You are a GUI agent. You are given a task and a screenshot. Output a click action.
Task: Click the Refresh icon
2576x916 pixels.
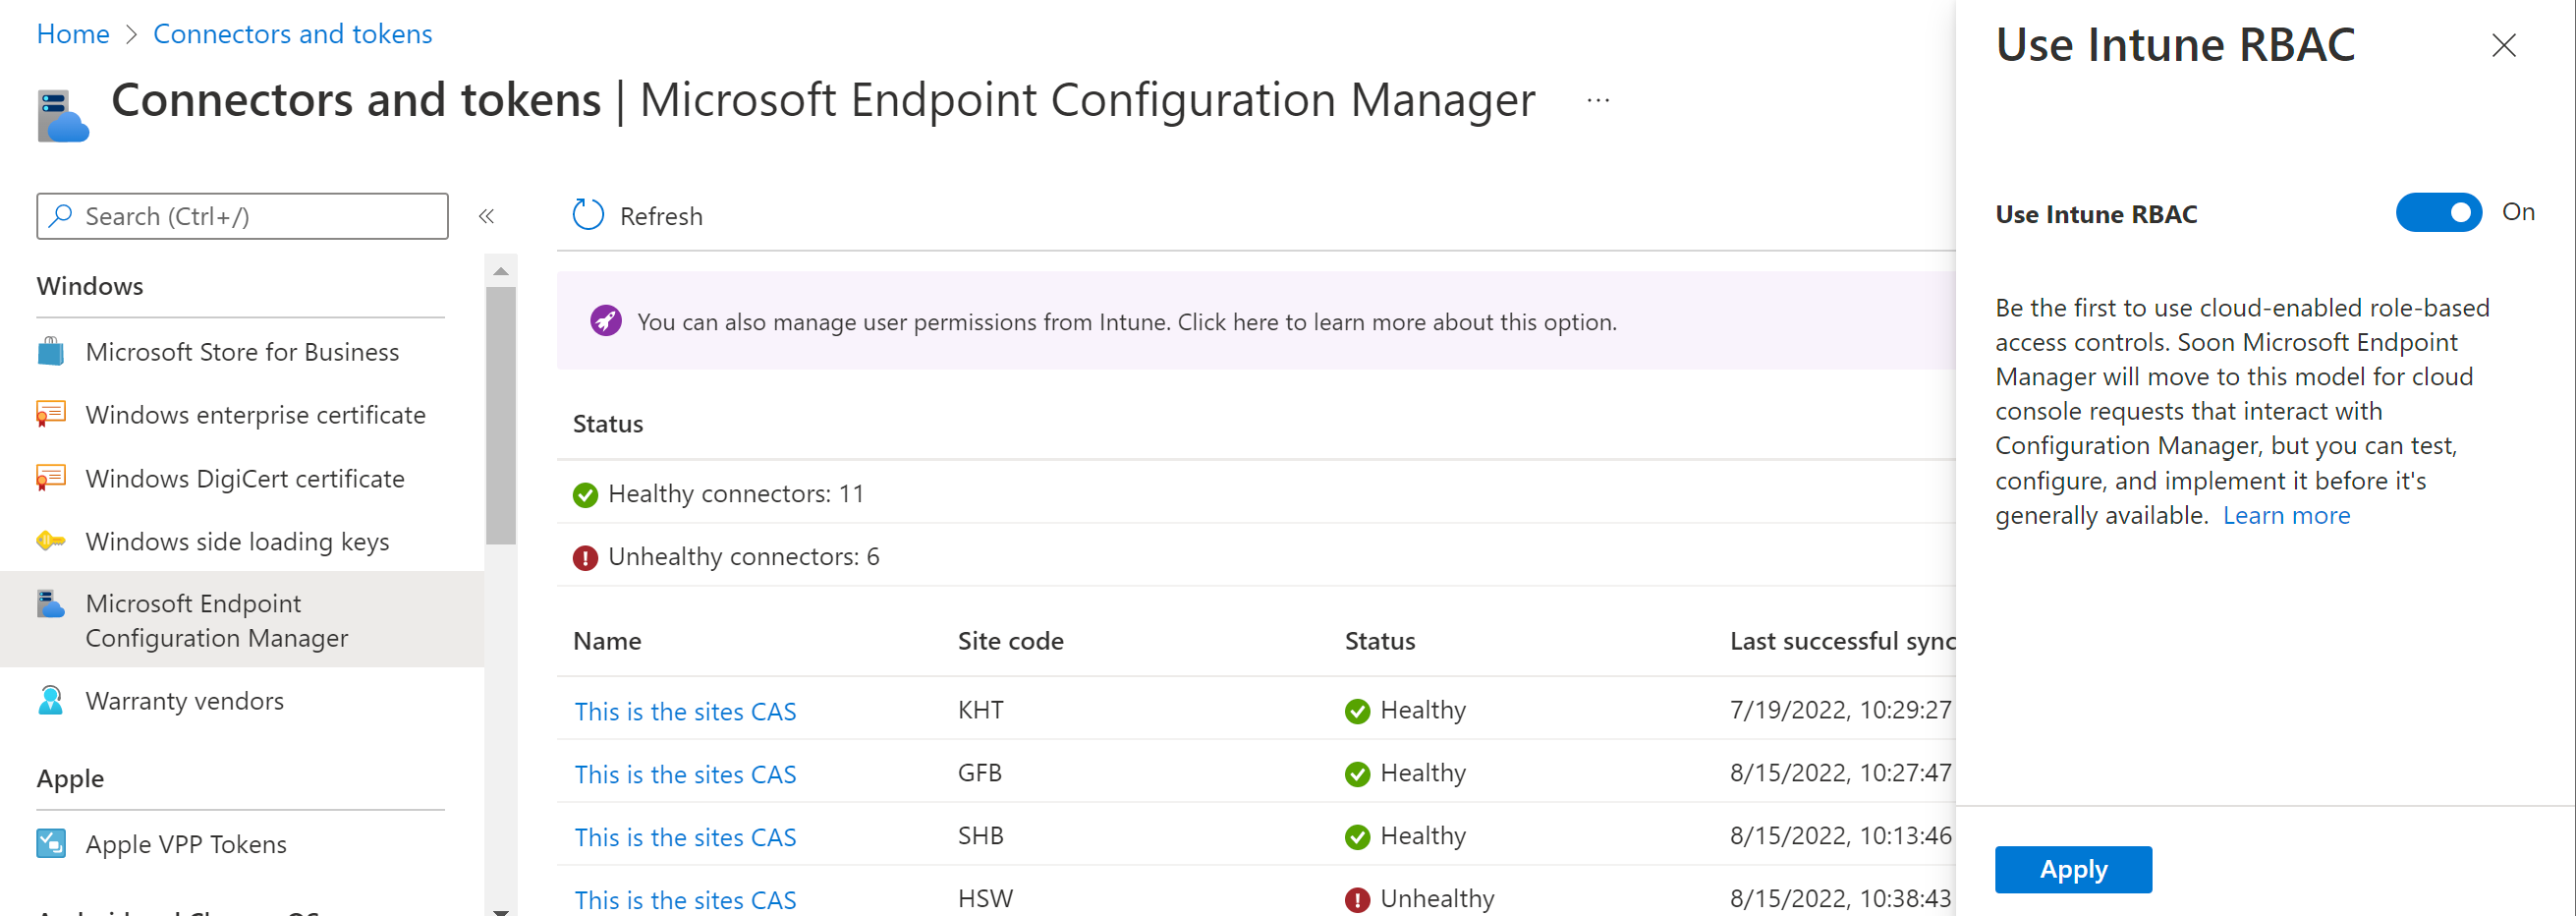coord(588,215)
